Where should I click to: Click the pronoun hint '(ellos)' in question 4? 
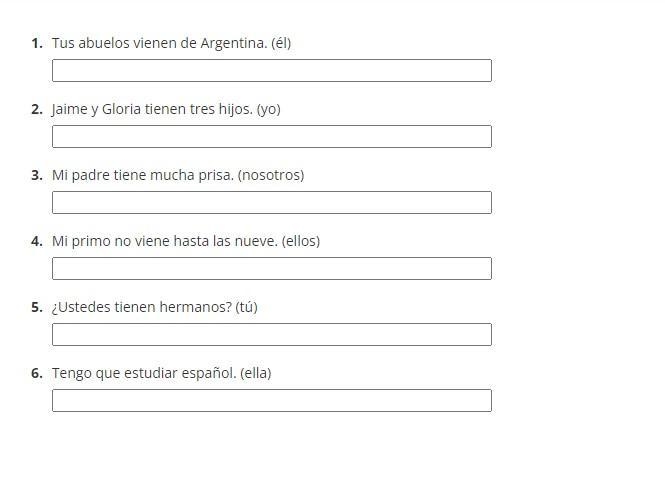(301, 241)
